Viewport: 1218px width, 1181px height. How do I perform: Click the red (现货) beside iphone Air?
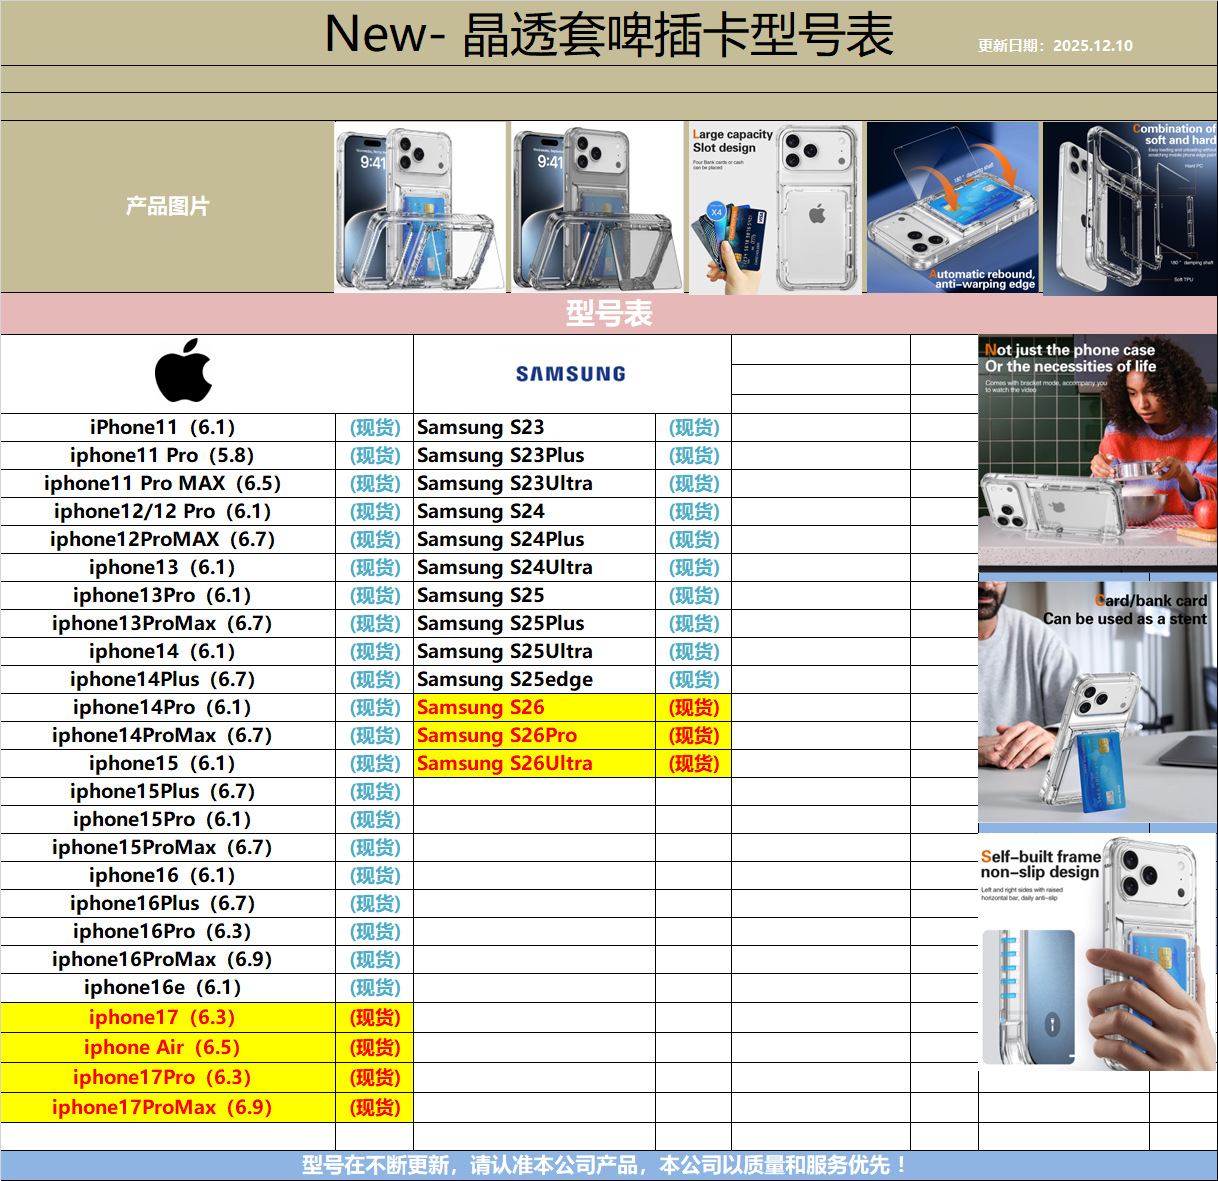coord(375,1047)
